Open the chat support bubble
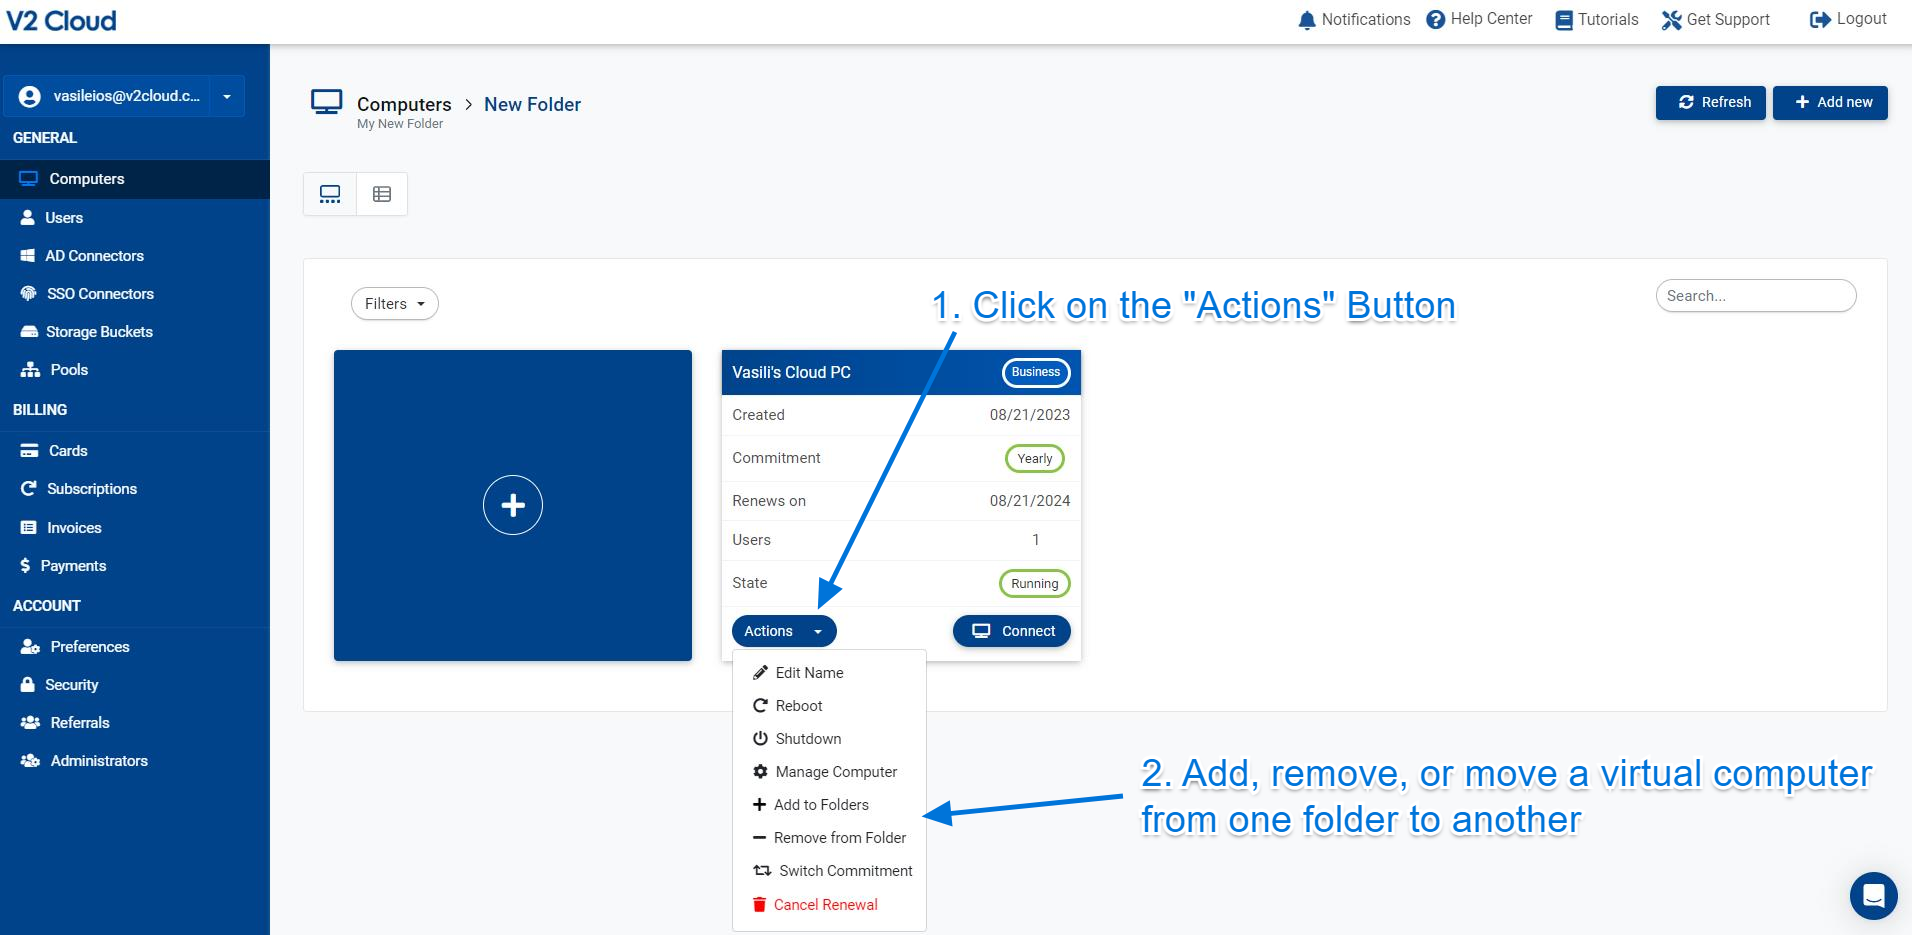The height and width of the screenshot is (935, 1912). click(x=1874, y=895)
